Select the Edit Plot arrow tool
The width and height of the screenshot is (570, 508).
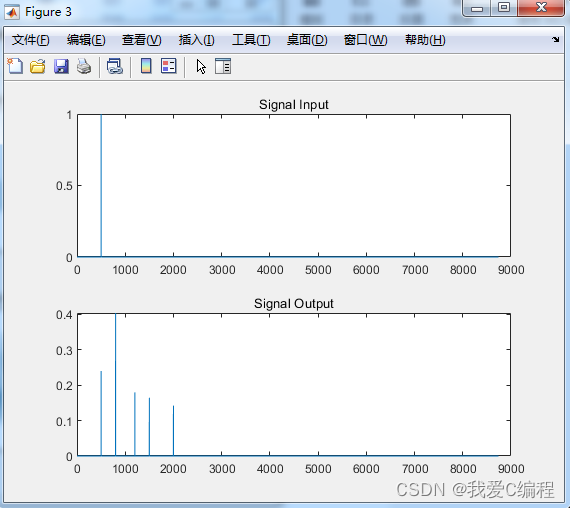pos(201,67)
